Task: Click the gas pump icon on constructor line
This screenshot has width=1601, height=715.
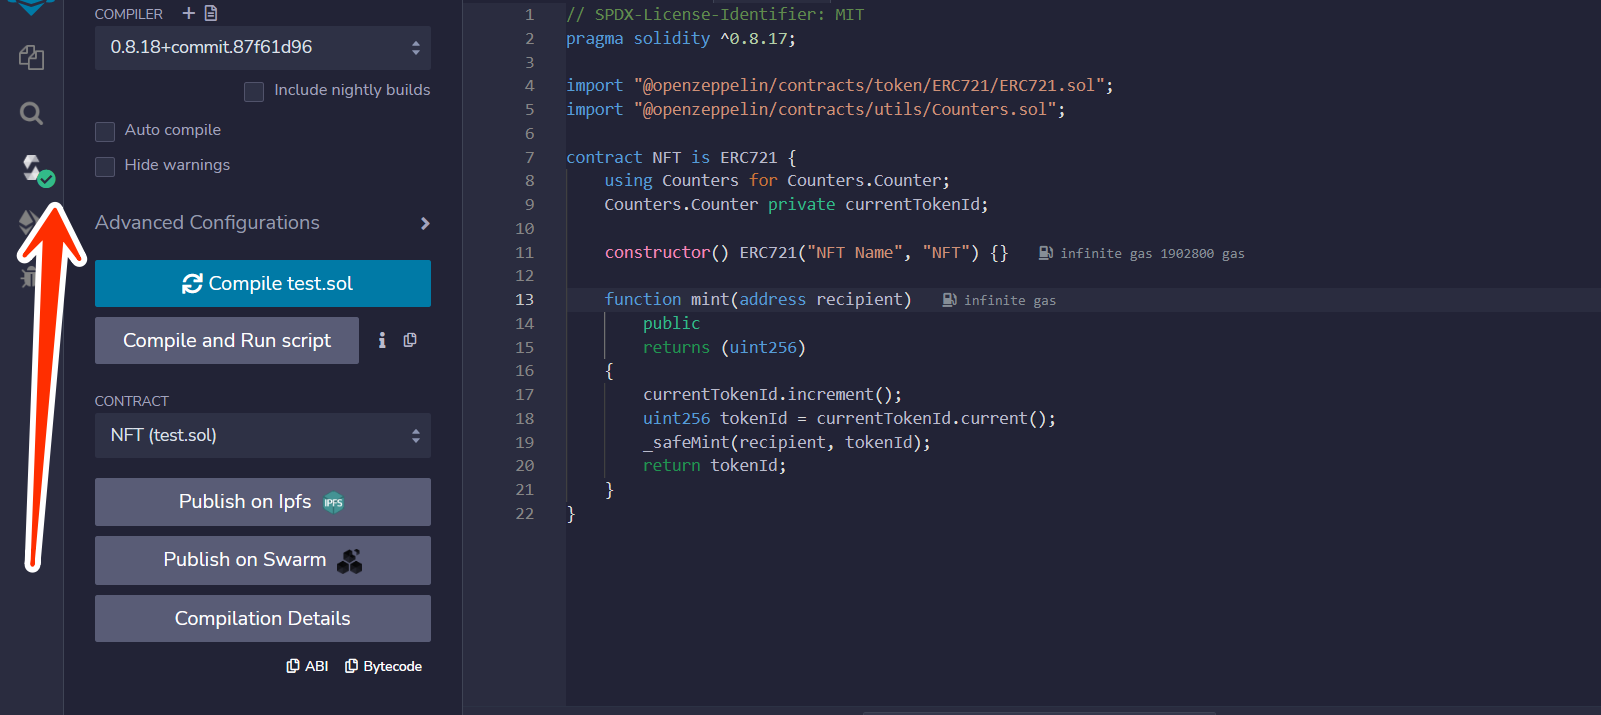Action: [x=1045, y=253]
